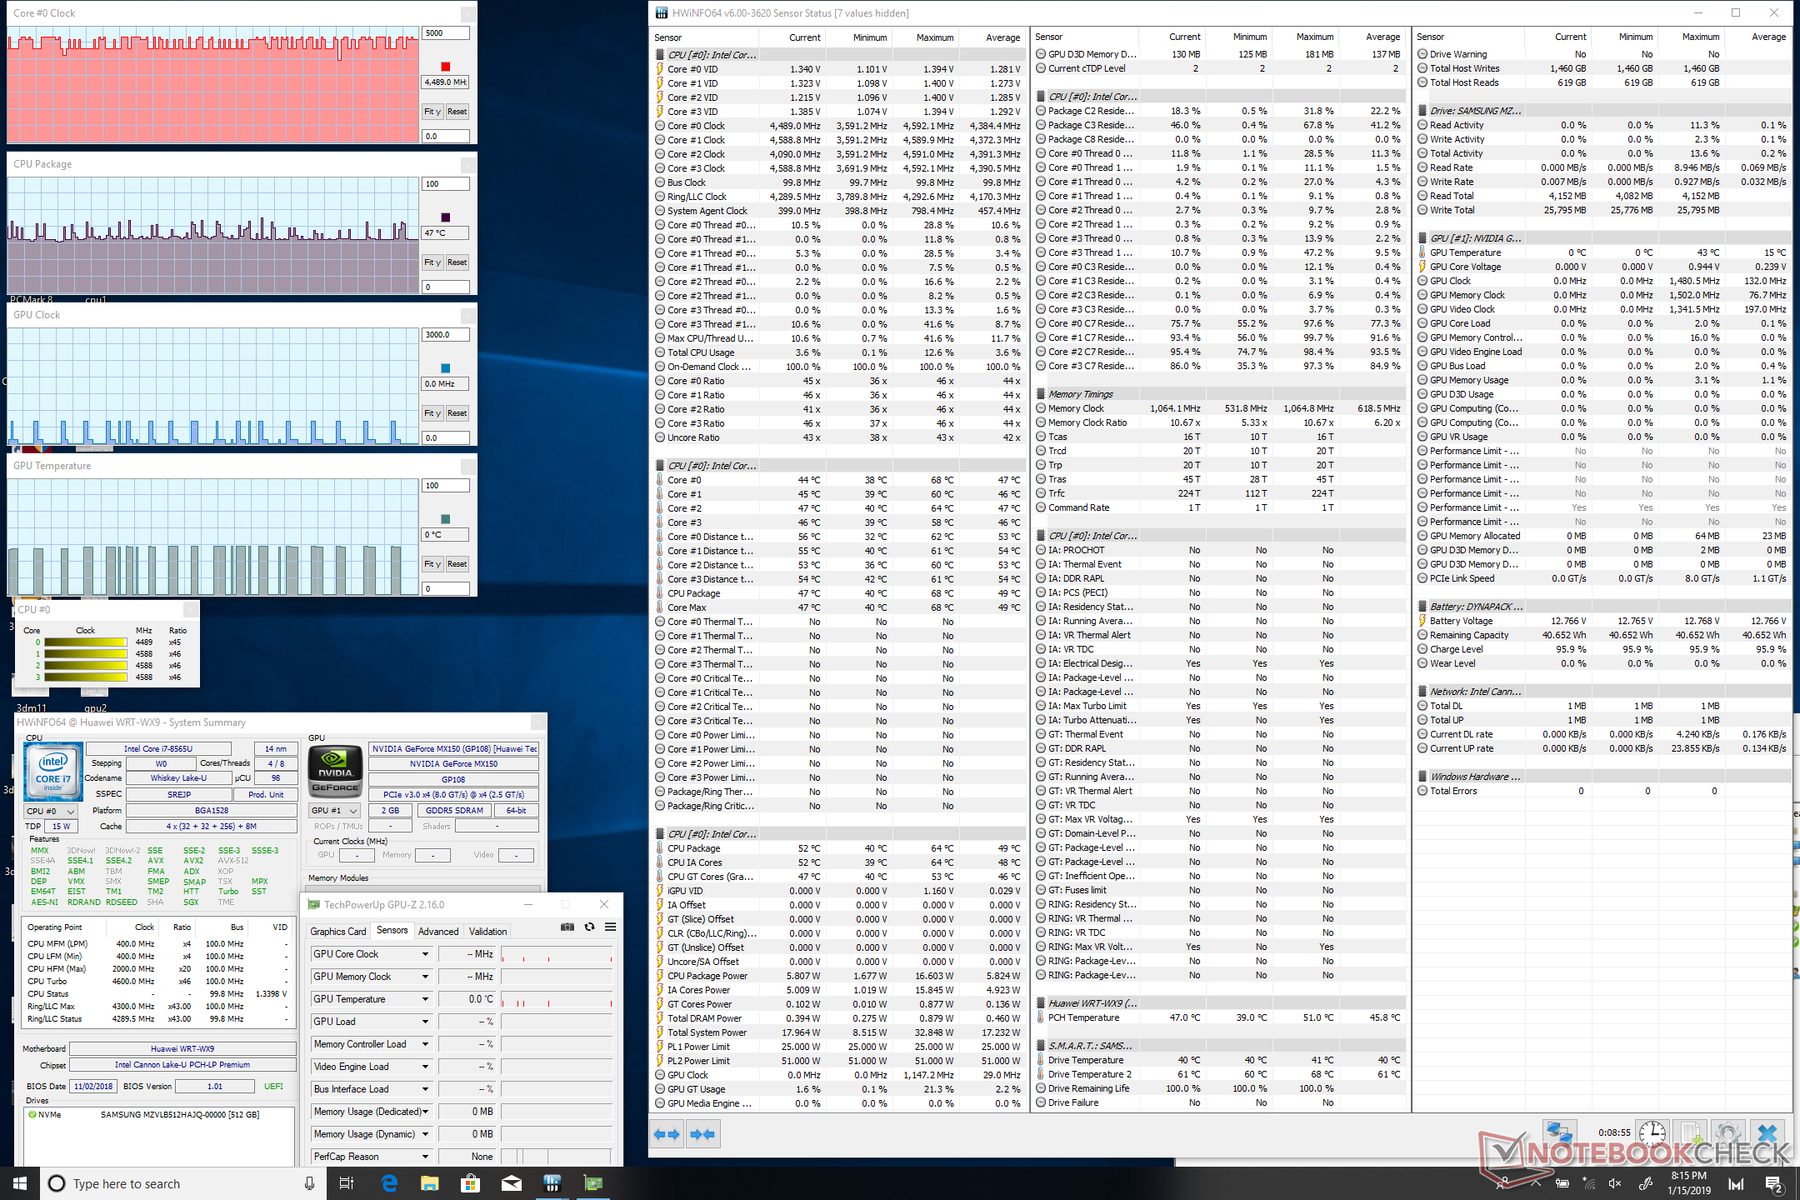This screenshot has width=1800, height=1200.
Task: Open Microsoft Edge from the taskbar
Action: point(389,1183)
